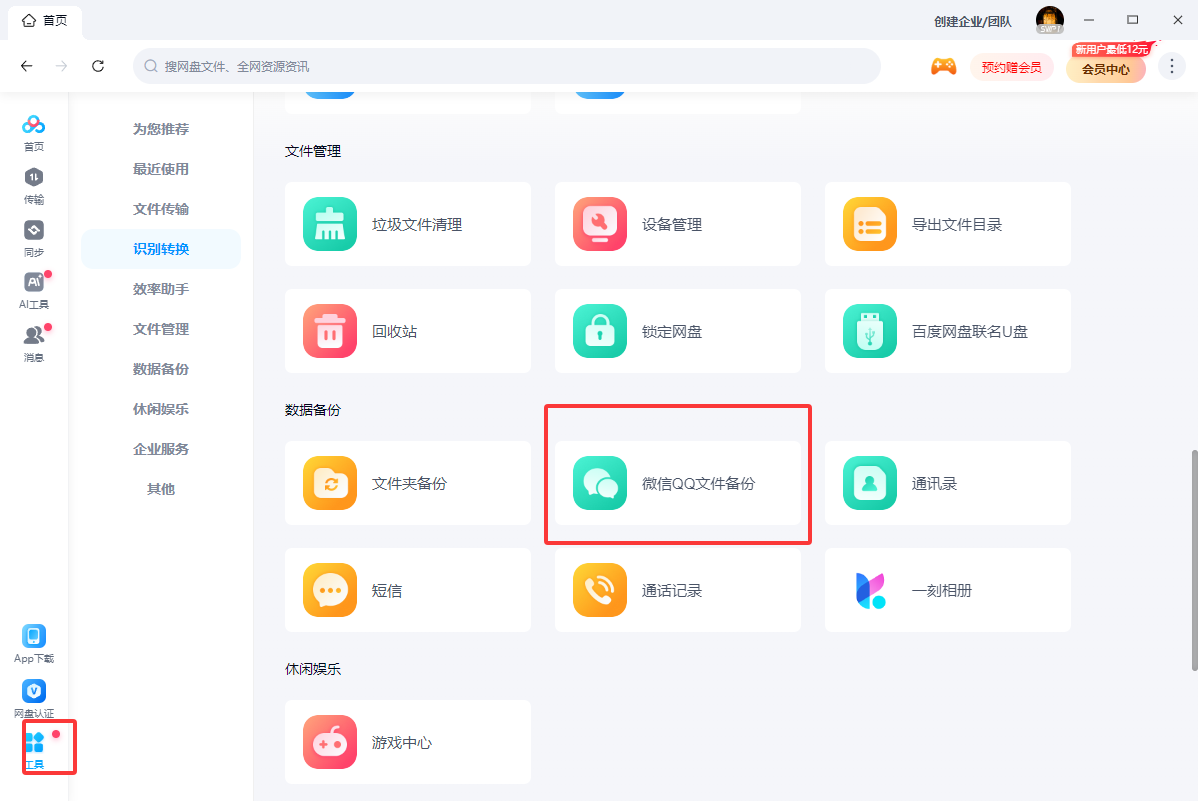Viewport: 1198px width, 801px height.
Task: Click the game controller toolbar icon
Action: (x=943, y=66)
